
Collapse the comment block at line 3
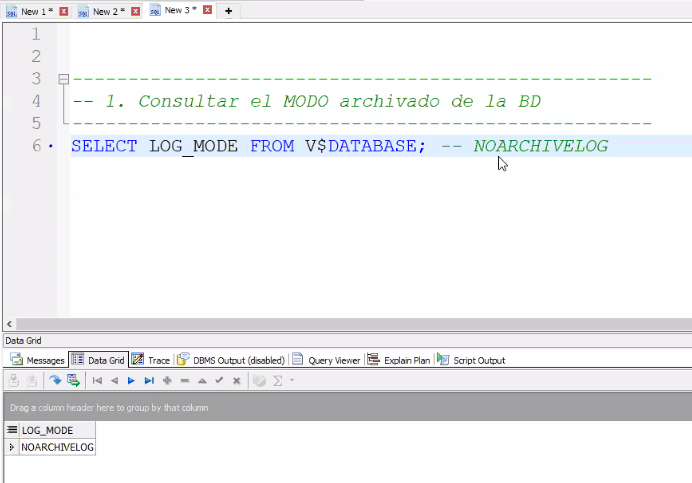[x=62, y=79]
